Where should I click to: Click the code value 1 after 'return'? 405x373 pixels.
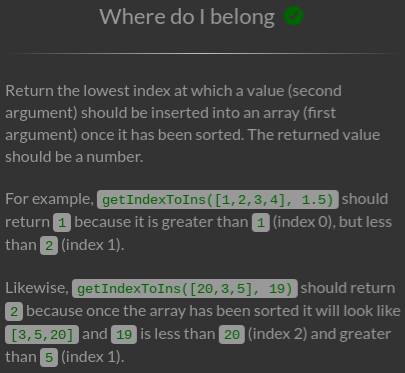[x=62, y=223]
